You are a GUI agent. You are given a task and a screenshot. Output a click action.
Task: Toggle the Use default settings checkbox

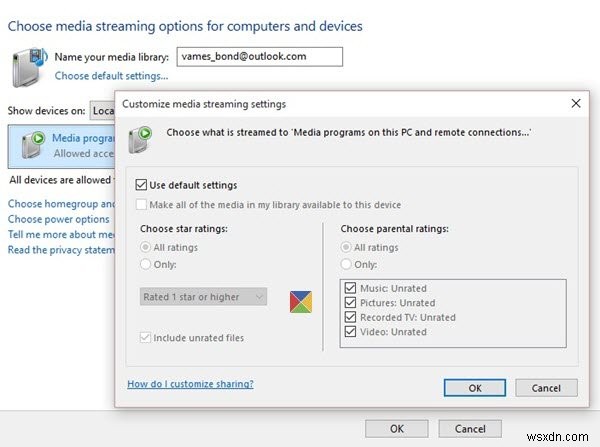click(141, 185)
